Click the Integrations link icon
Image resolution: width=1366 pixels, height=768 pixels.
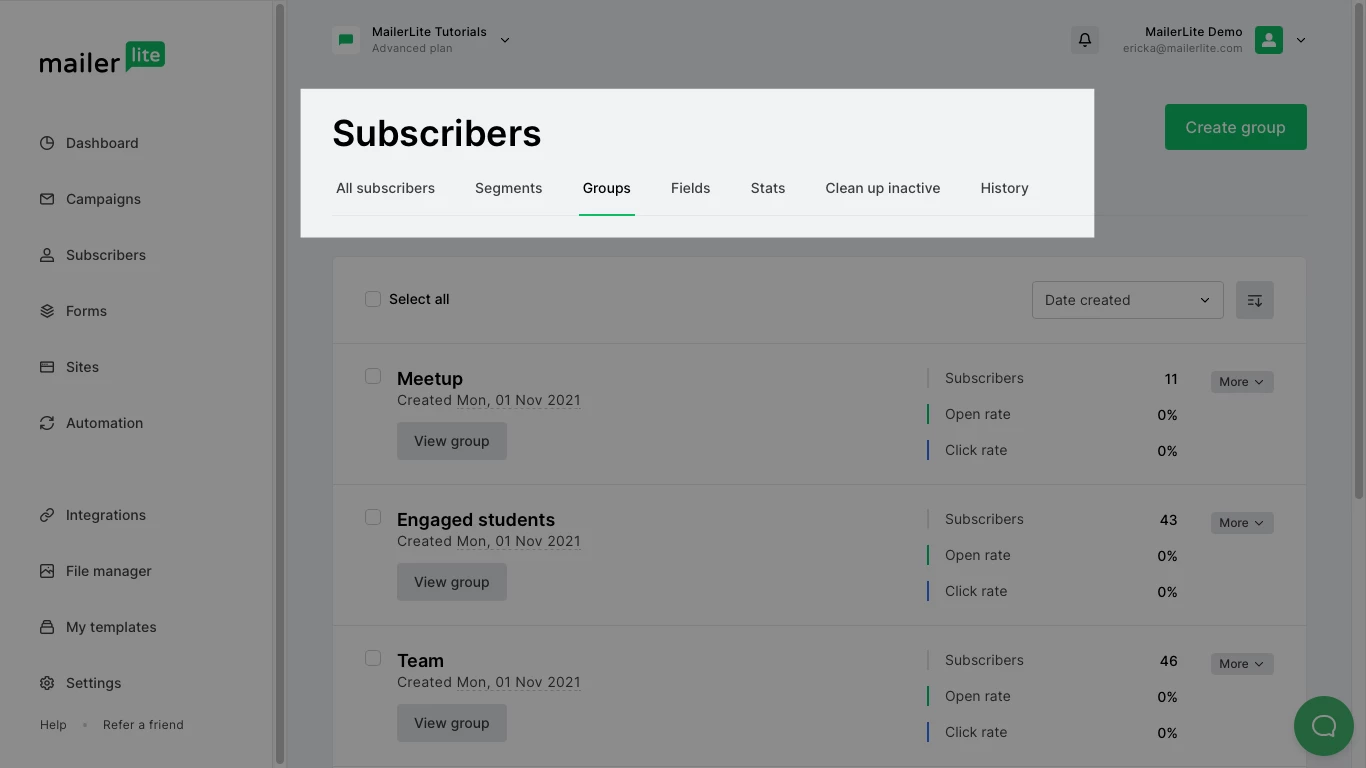[x=47, y=515]
